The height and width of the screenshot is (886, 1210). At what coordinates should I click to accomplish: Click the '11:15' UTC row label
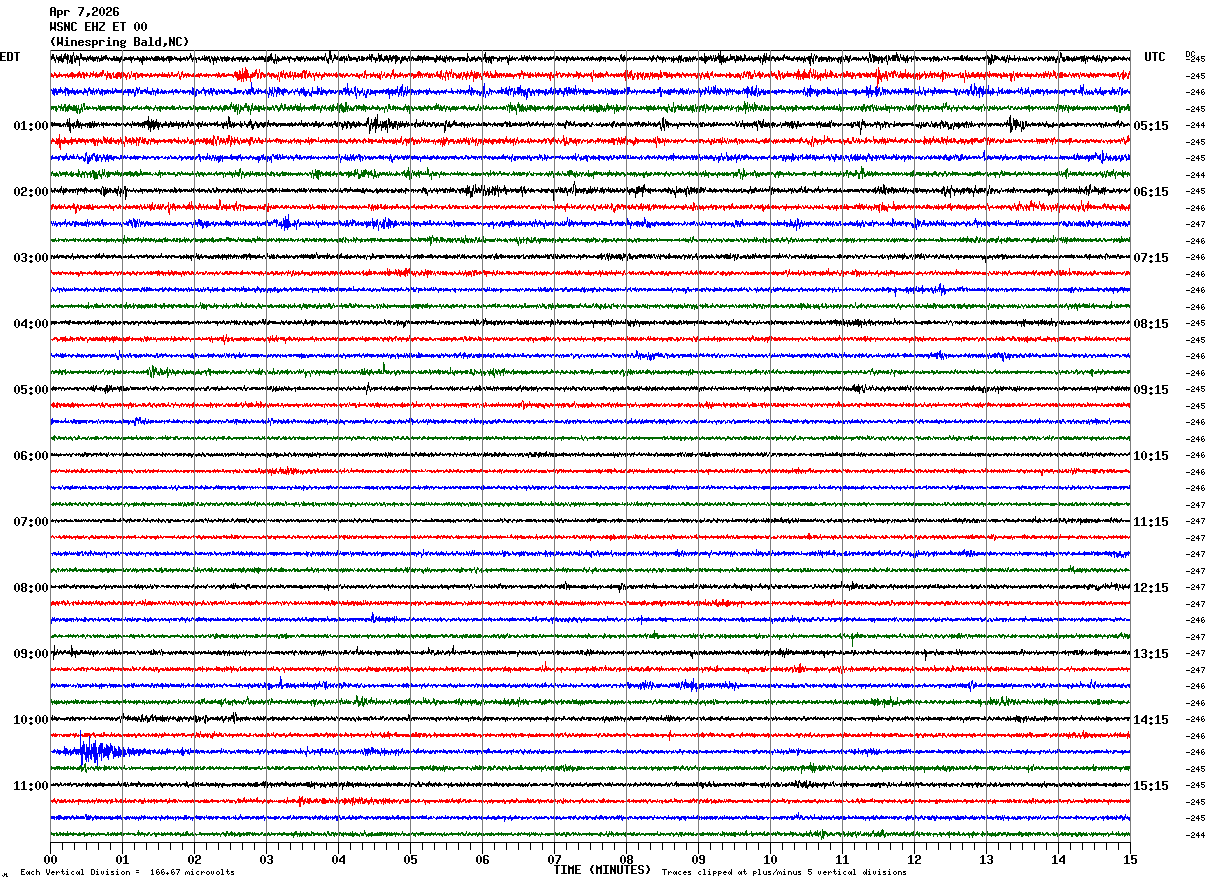pos(1151,522)
